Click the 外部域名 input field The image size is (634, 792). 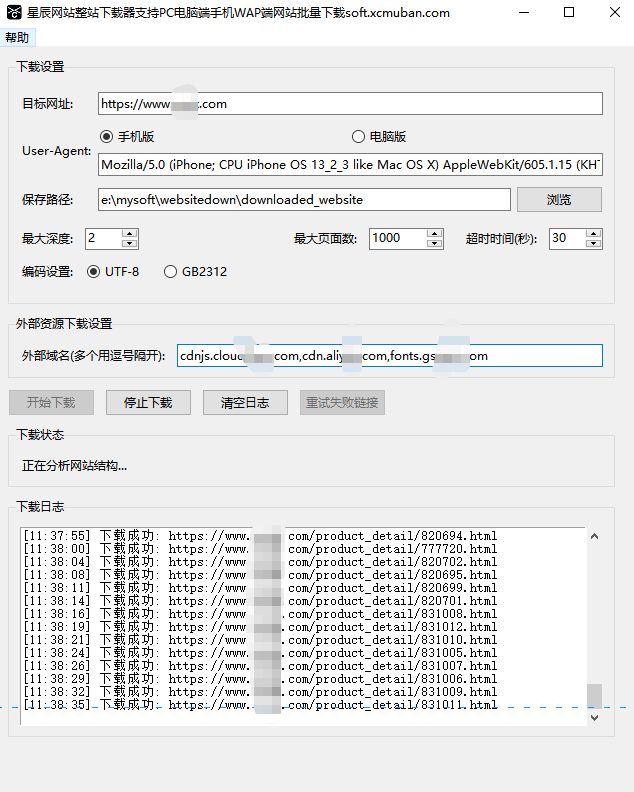389,356
